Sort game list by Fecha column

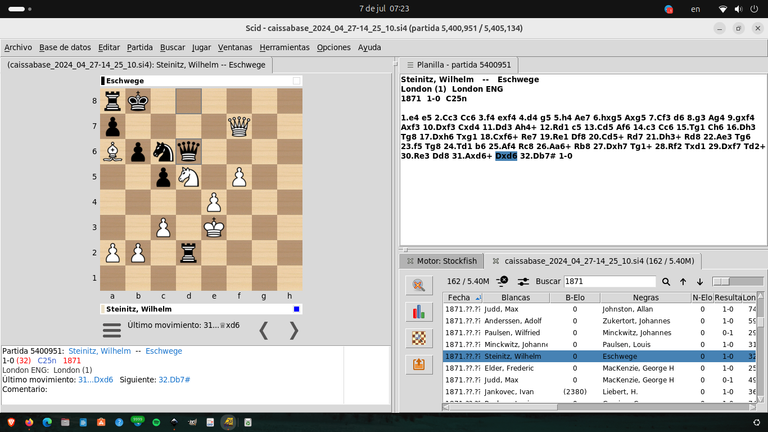coord(462,297)
